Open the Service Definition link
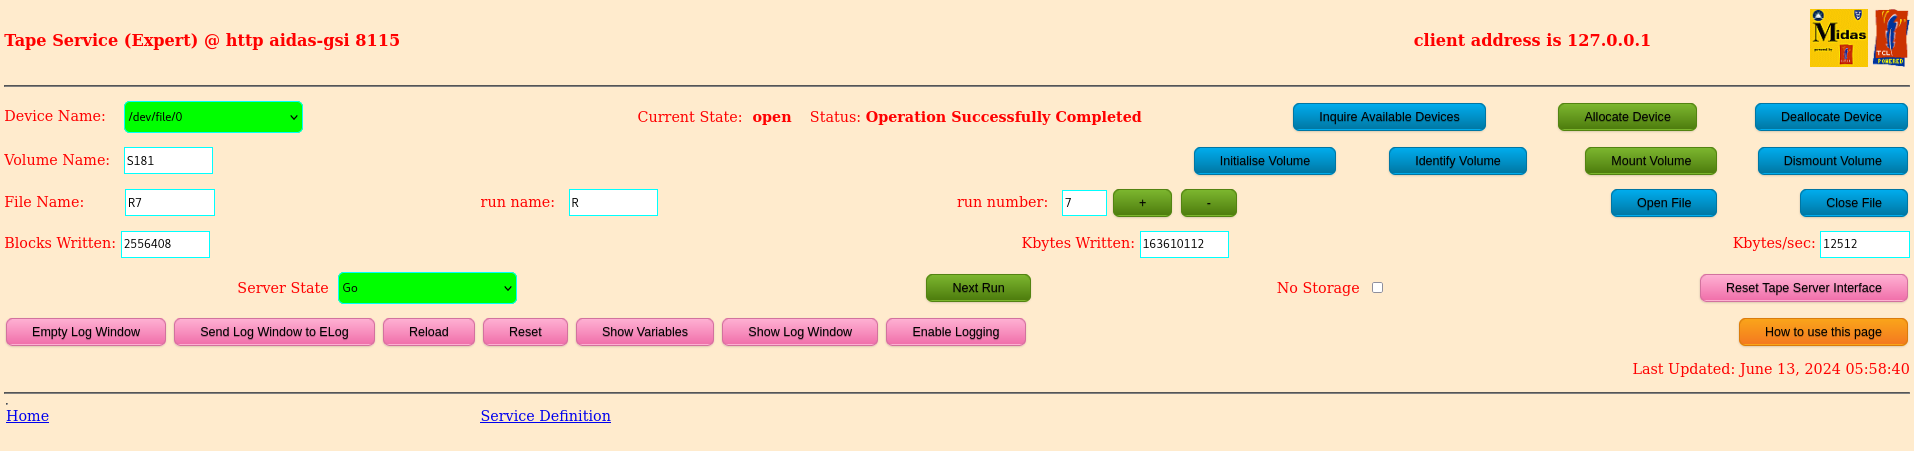The height and width of the screenshot is (451, 1914). tap(545, 416)
